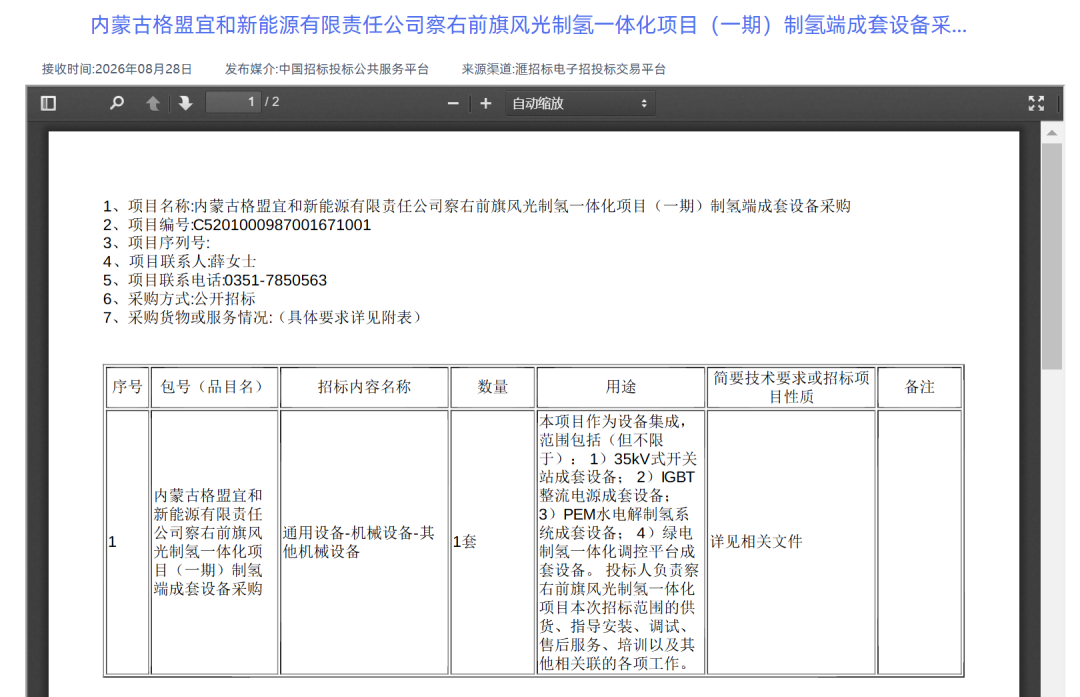Click the 序号 table header

(127, 387)
